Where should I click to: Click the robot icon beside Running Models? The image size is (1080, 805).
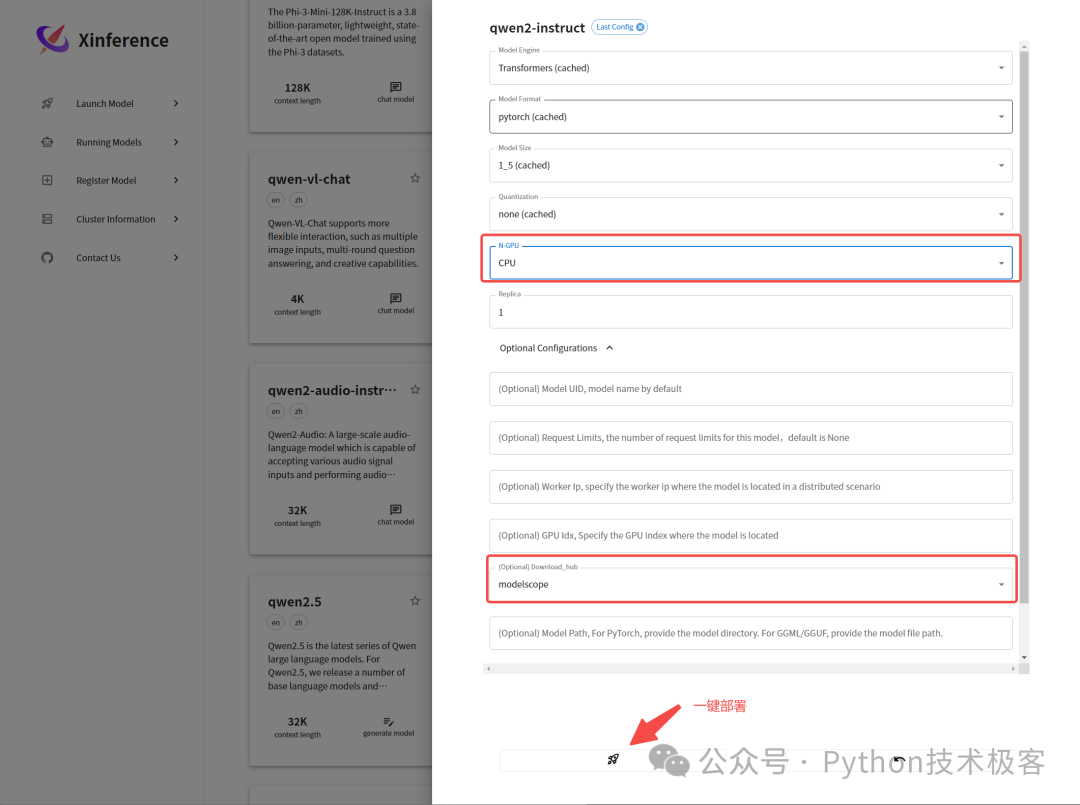47,142
